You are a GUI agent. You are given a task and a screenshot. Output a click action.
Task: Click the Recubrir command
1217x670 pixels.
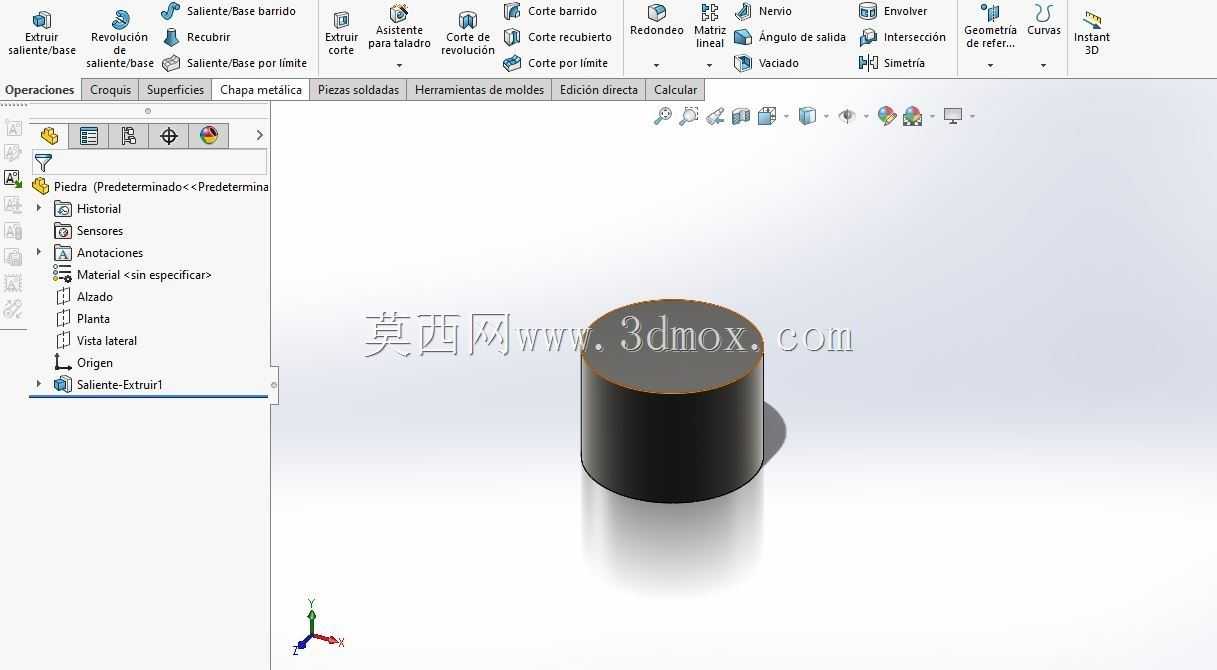[x=197, y=37]
